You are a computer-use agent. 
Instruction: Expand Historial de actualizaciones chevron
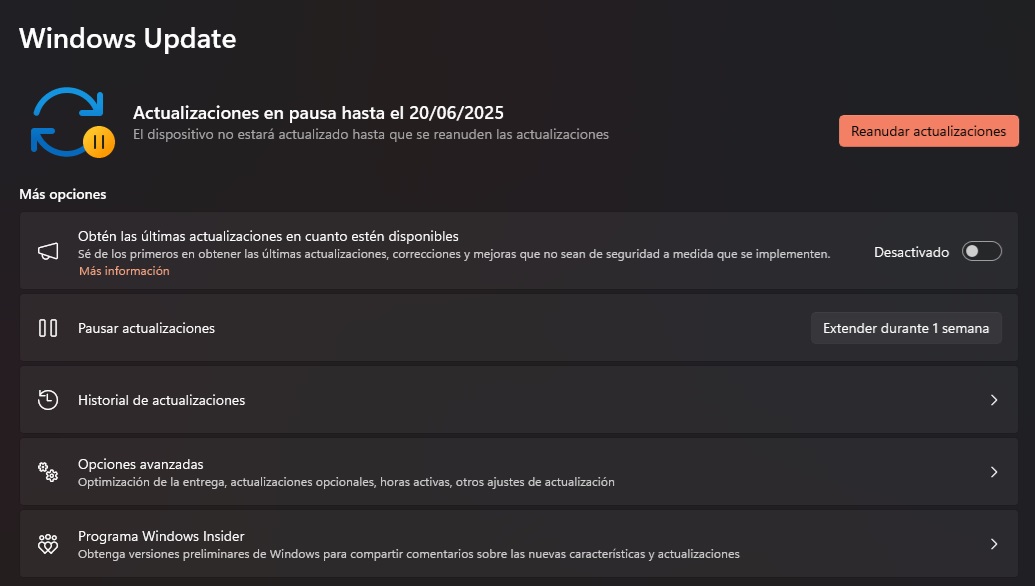tap(994, 400)
